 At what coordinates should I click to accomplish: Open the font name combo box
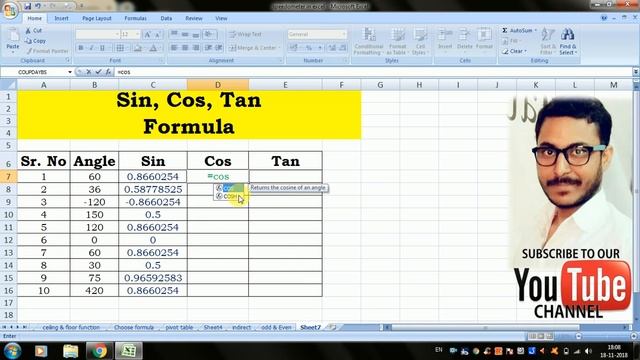coord(98,34)
